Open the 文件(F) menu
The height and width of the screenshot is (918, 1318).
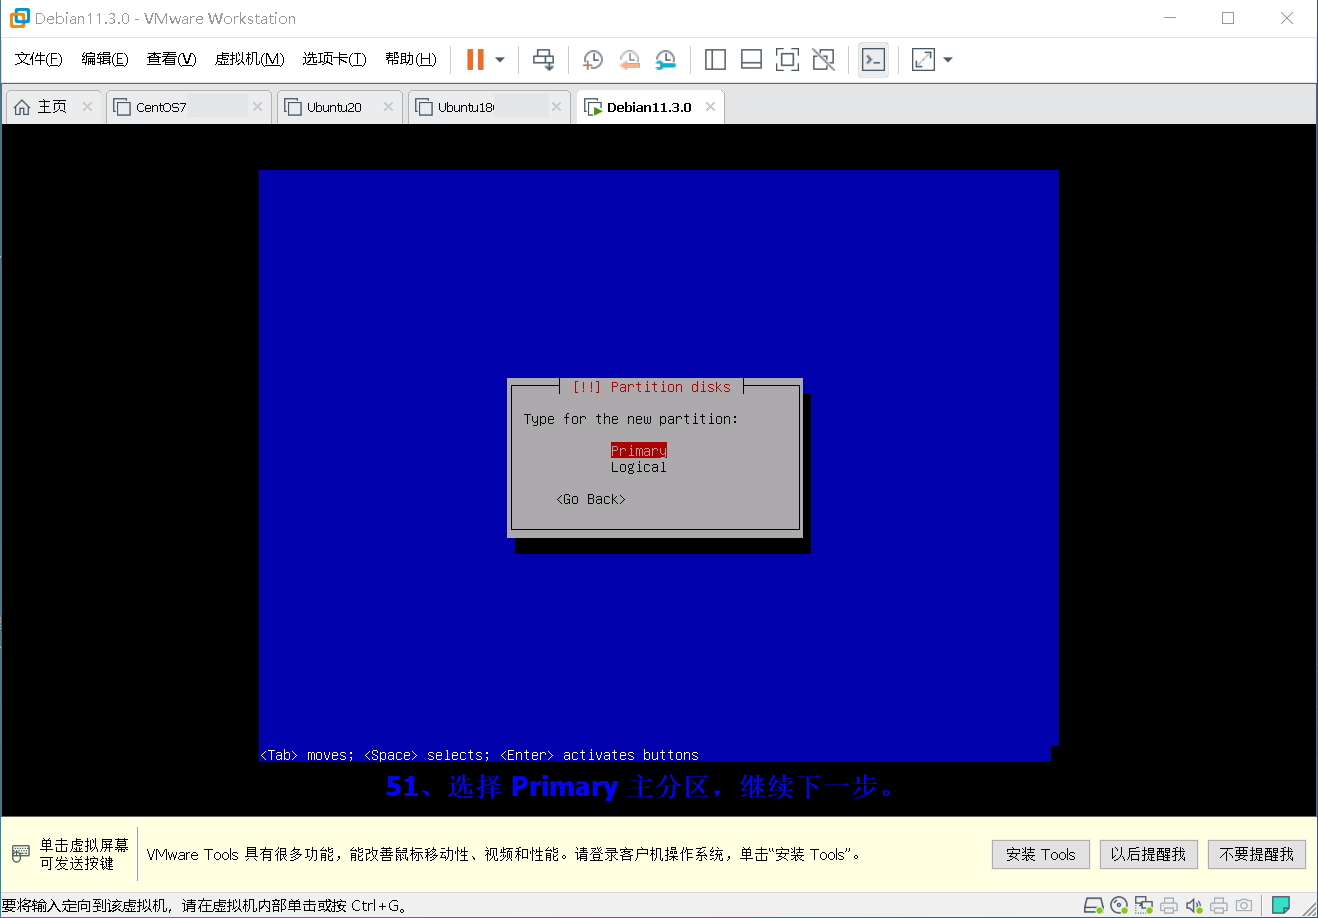click(39, 59)
